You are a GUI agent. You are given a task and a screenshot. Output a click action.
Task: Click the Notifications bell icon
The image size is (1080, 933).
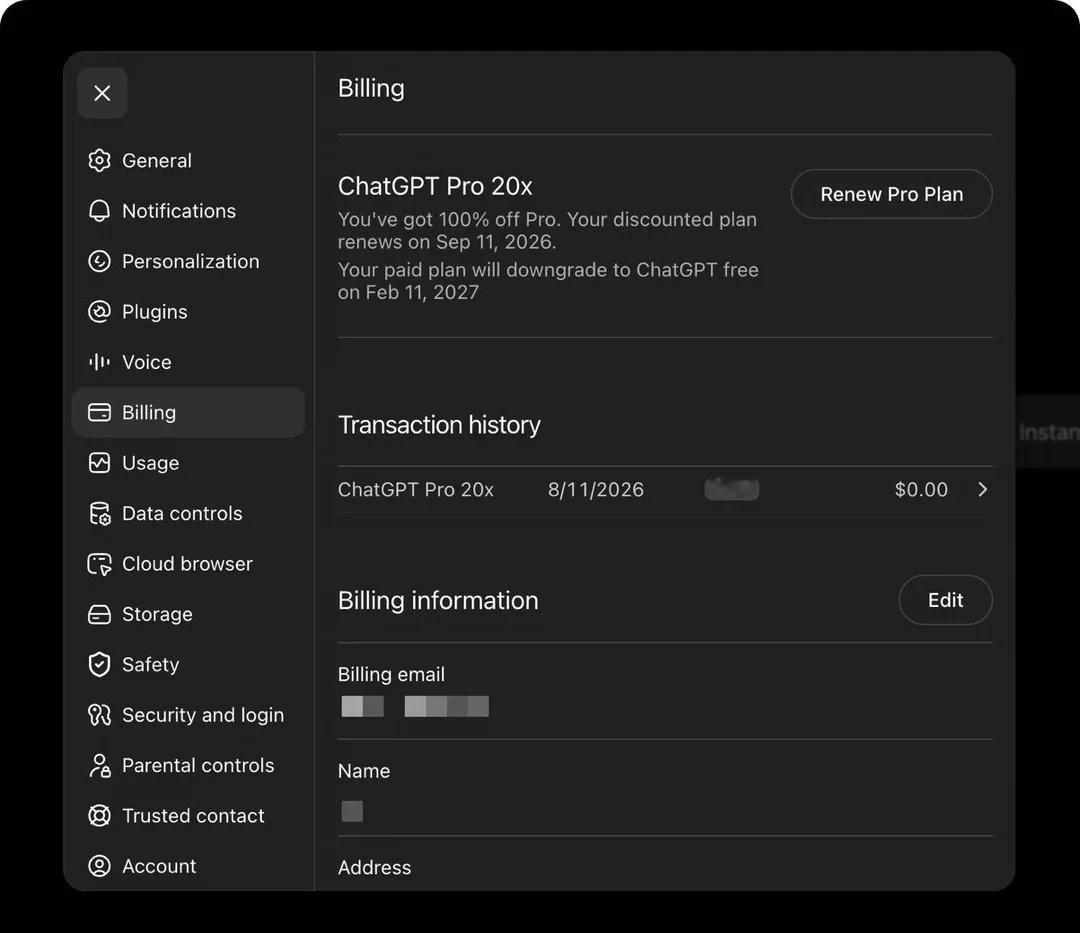(99, 211)
